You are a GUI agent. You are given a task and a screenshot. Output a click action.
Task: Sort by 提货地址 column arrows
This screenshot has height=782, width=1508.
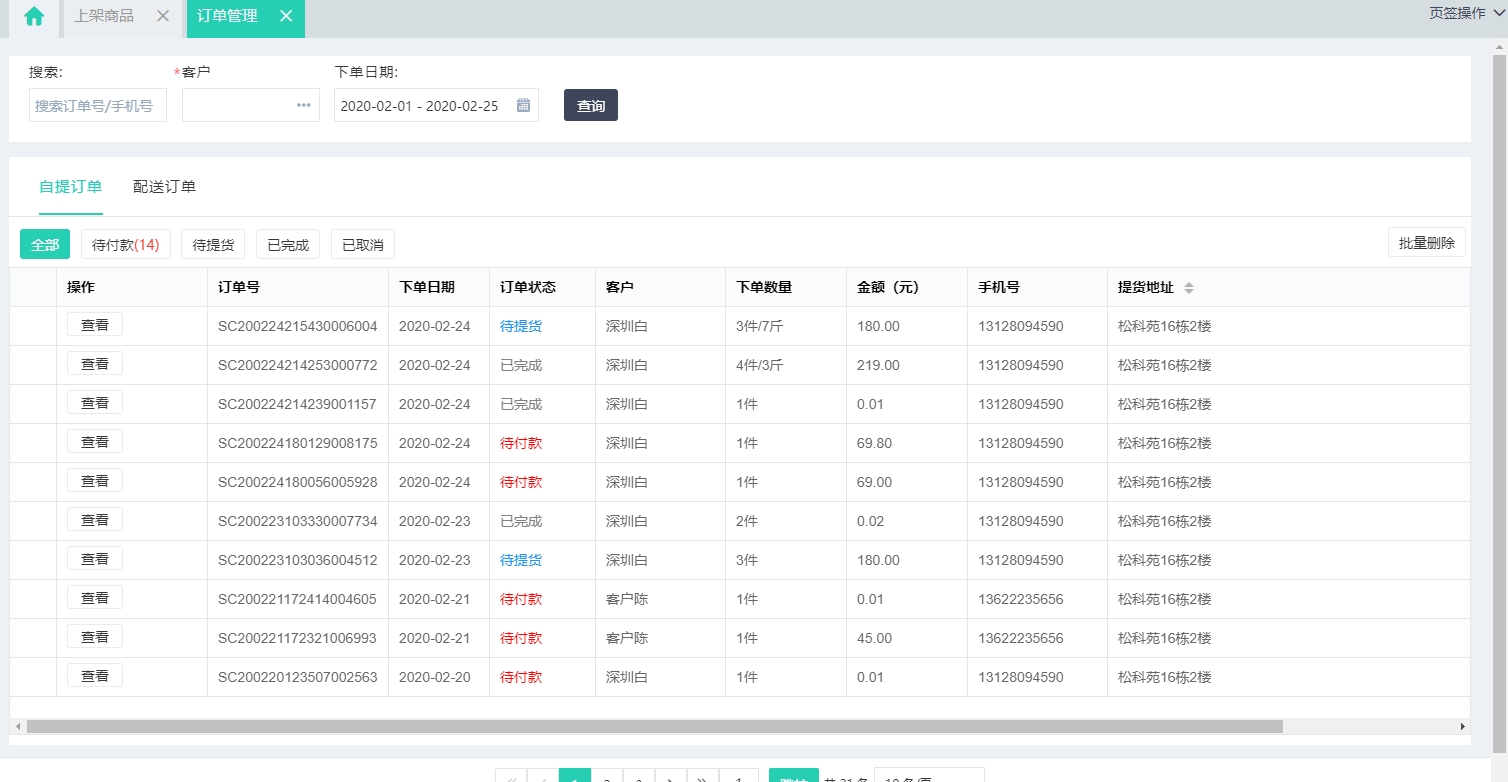click(1189, 288)
